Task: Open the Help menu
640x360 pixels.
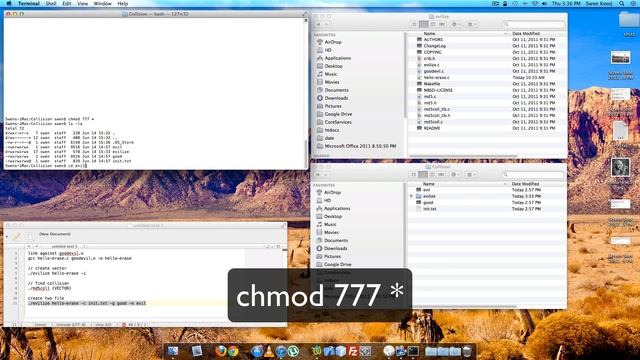Action: [122, 3]
